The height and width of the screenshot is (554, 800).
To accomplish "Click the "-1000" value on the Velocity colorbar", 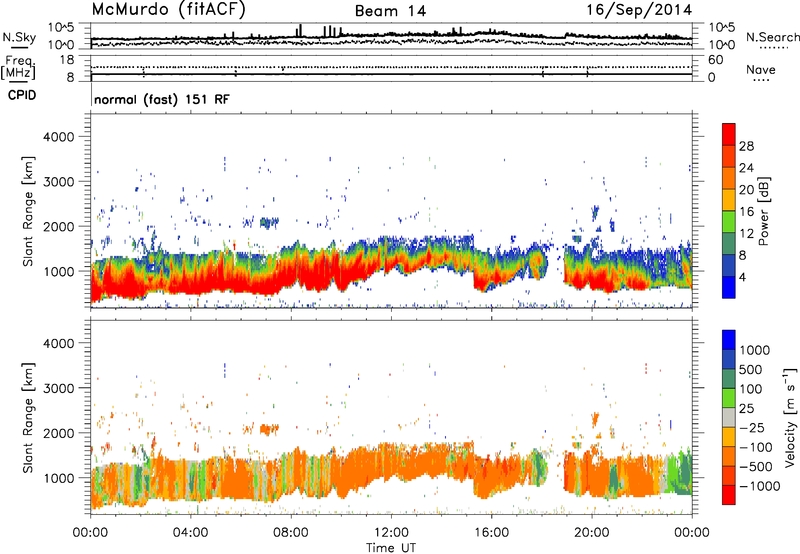I will click(x=759, y=486).
